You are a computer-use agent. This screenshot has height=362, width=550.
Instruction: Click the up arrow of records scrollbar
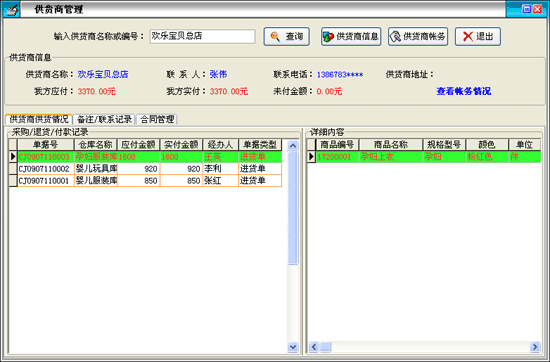pos(293,145)
